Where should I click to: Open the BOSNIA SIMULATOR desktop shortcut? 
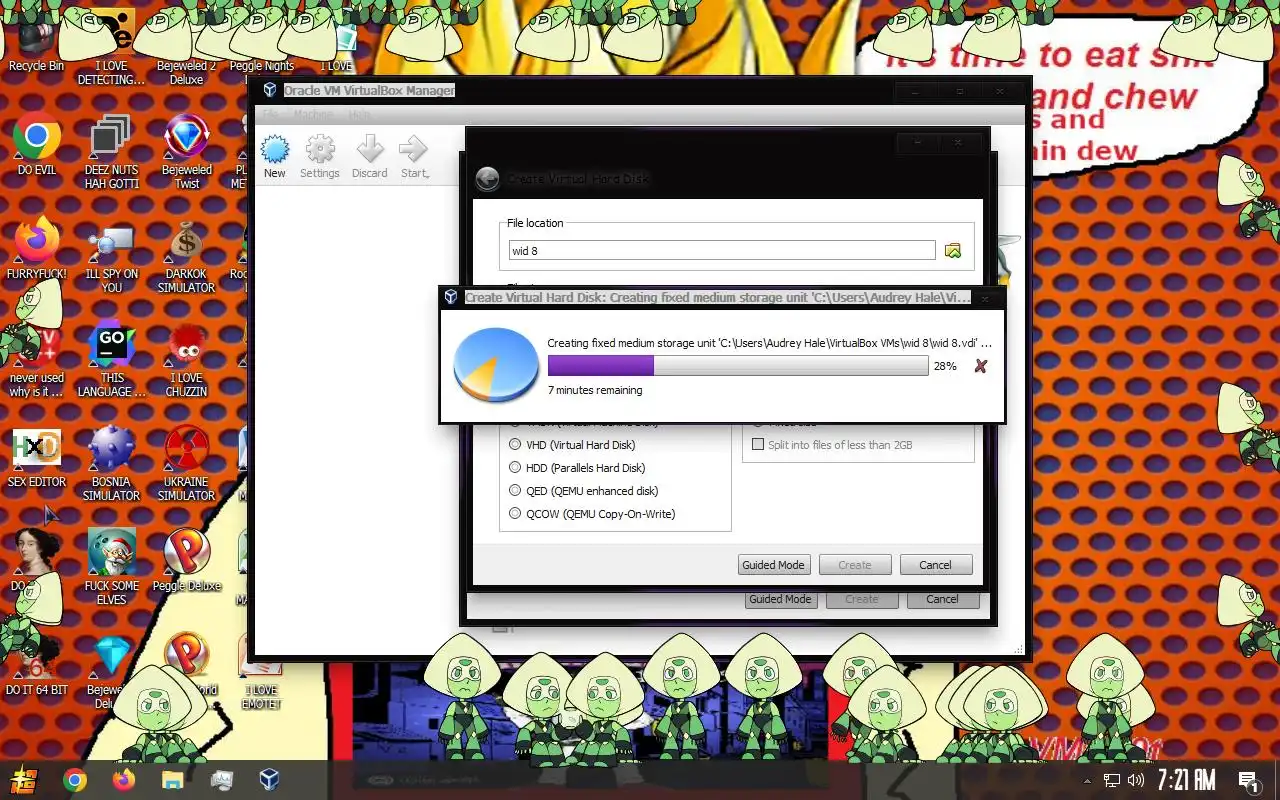111,463
